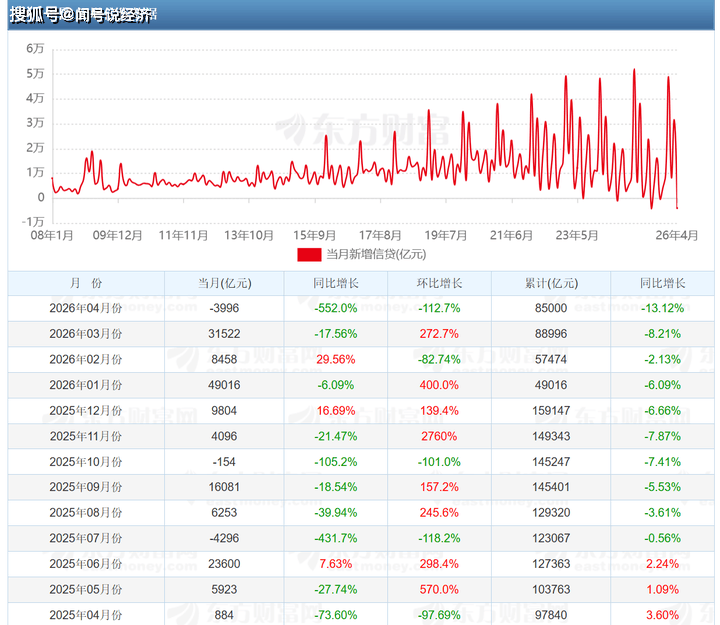The width and height of the screenshot is (720, 625).
Task: Select the 2026年02月份 row label
Action: 86,360
